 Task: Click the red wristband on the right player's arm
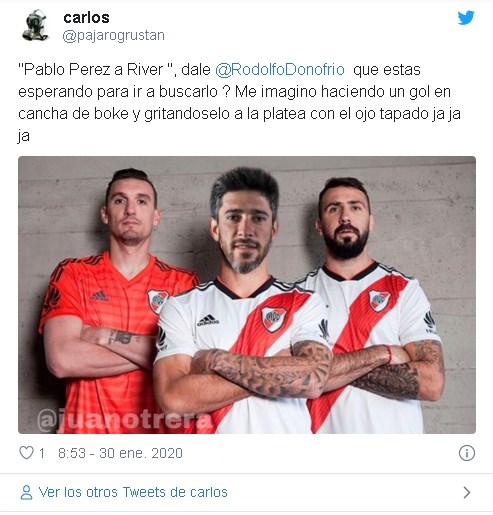click(x=389, y=354)
